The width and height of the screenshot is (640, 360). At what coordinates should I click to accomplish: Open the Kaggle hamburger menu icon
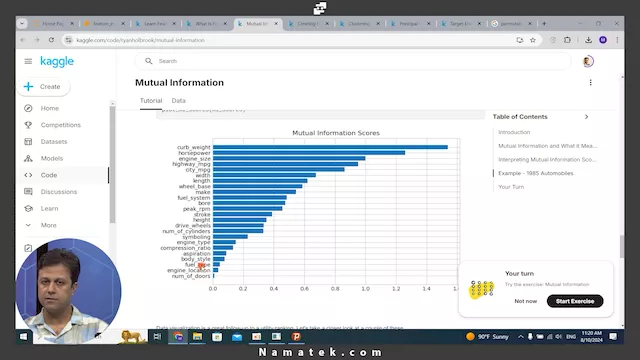coord(28,61)
